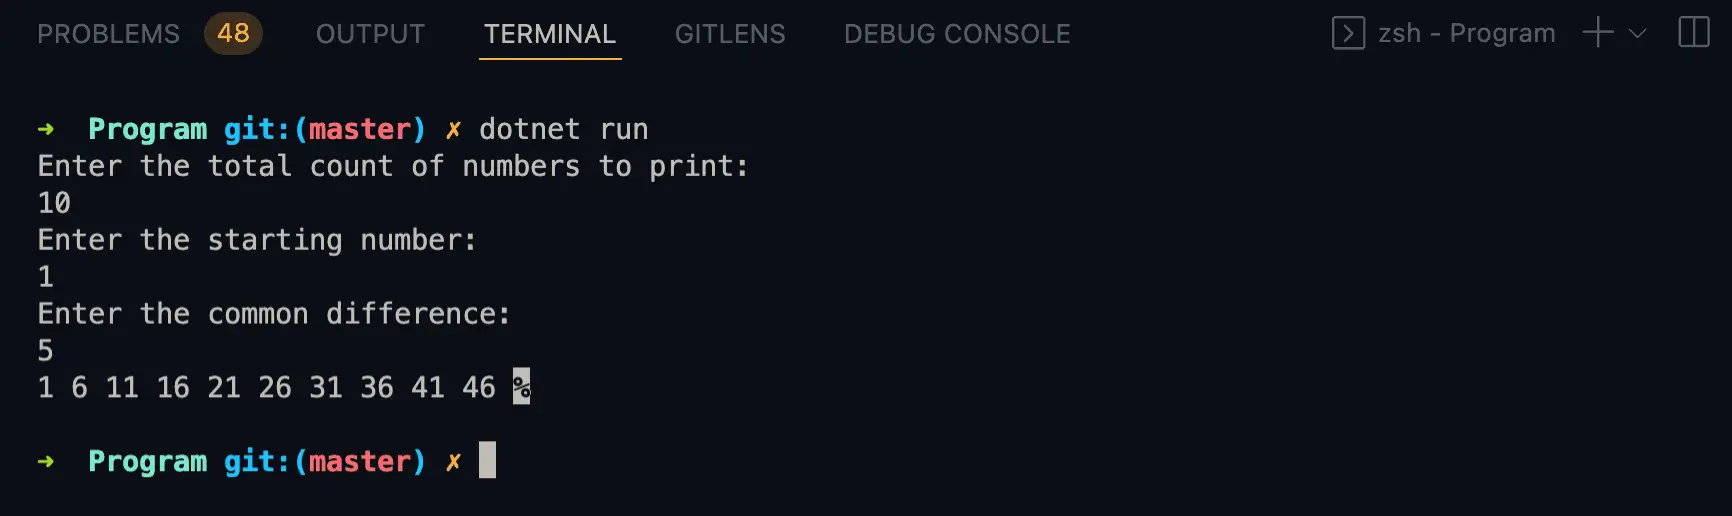Select the zsh - Program terminal label
This screenshot has width=1732, height=516.
point(1467,33)
